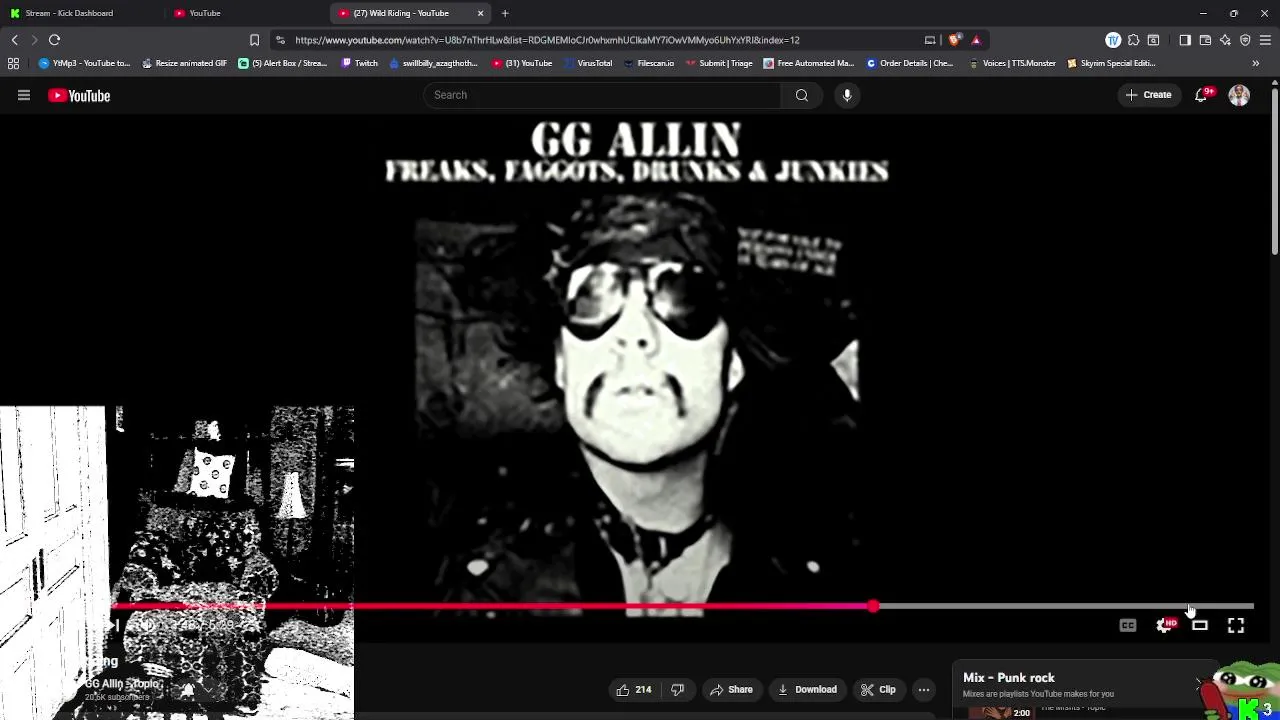This screenshot has width=1280, height=720.
Task: Open more actions three-dot menu
Action: [x=924, y=689]
